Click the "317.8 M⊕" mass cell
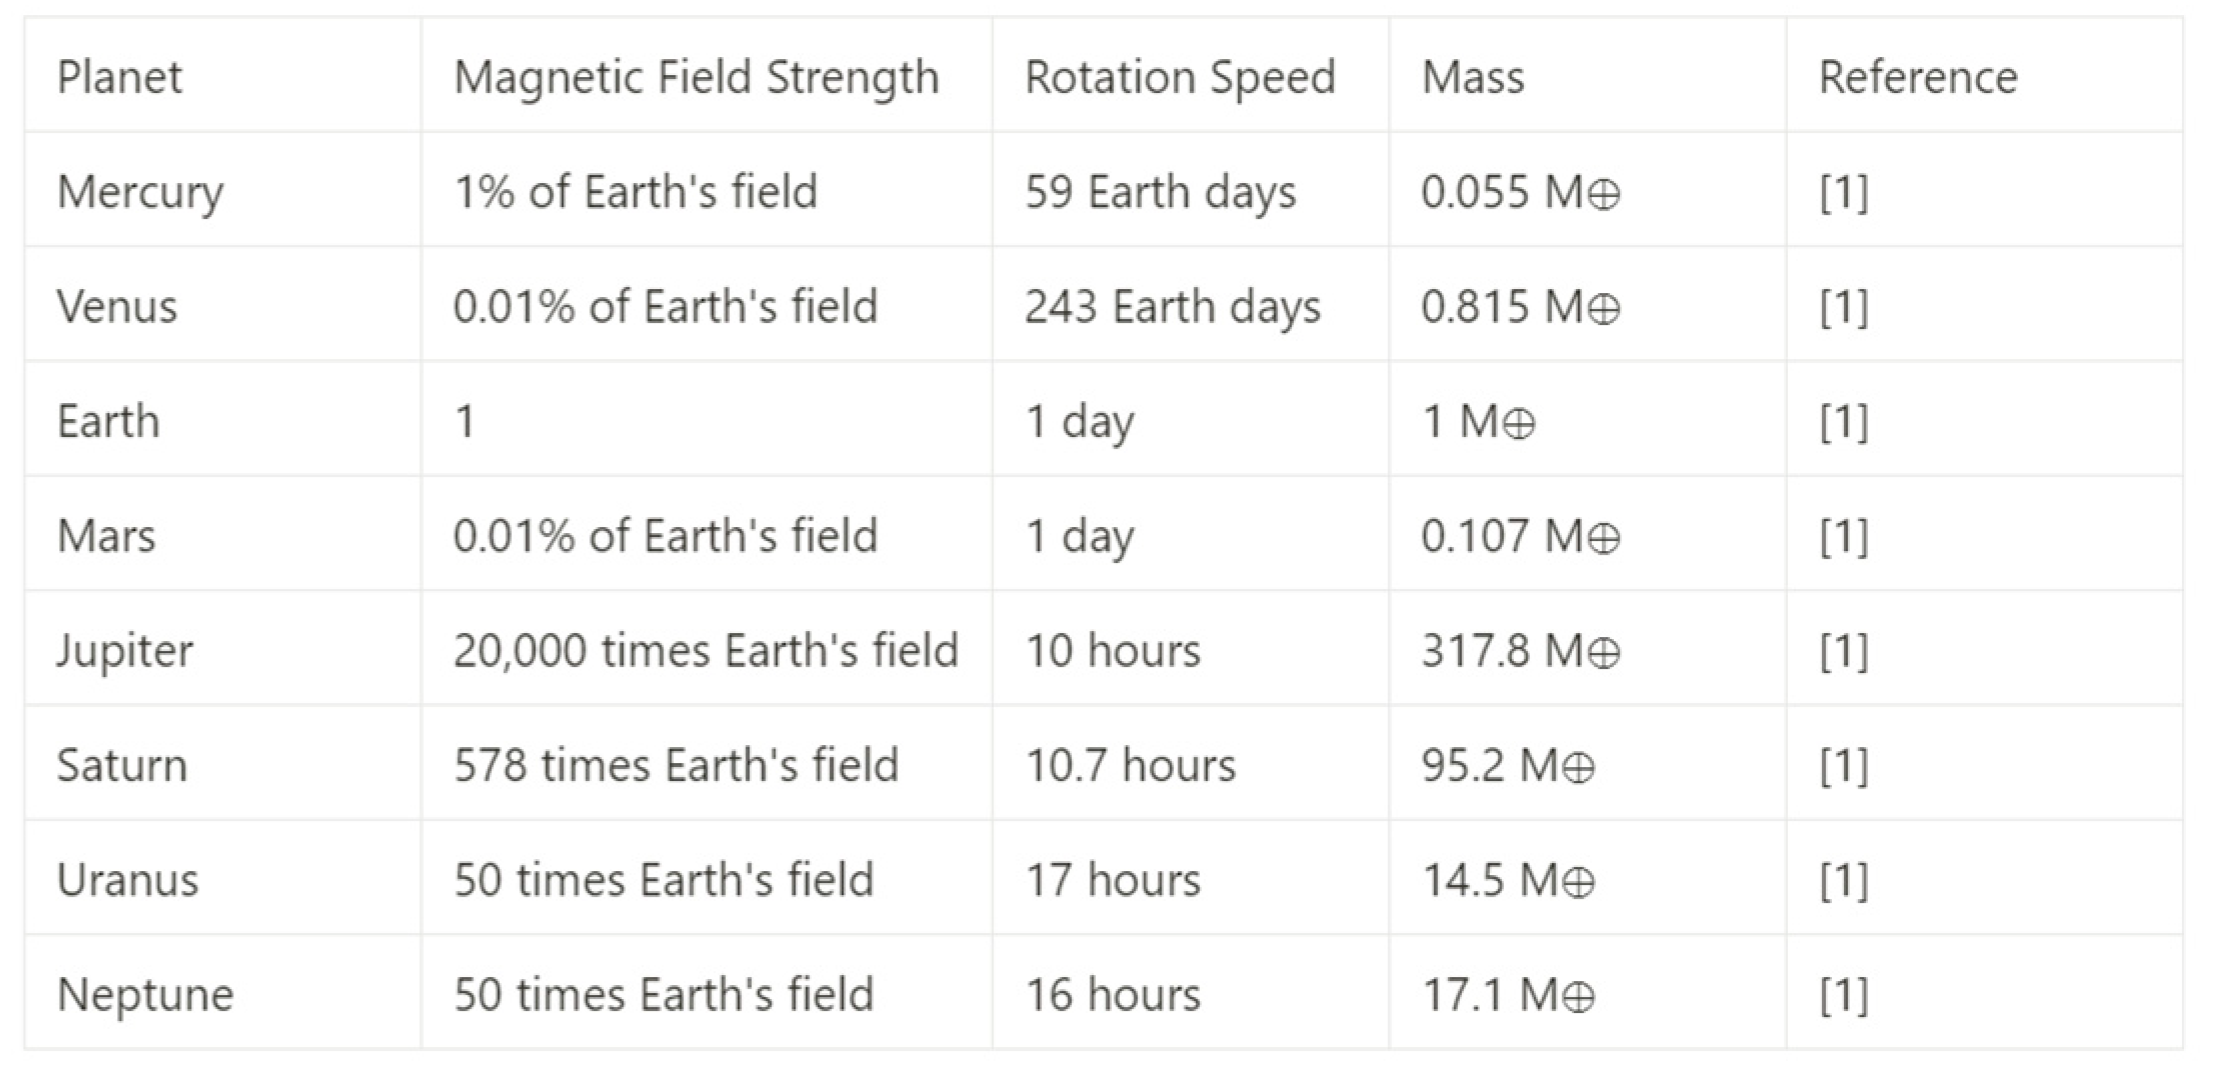Viewport: 2215px width, 1080px height. (1520, 651)
